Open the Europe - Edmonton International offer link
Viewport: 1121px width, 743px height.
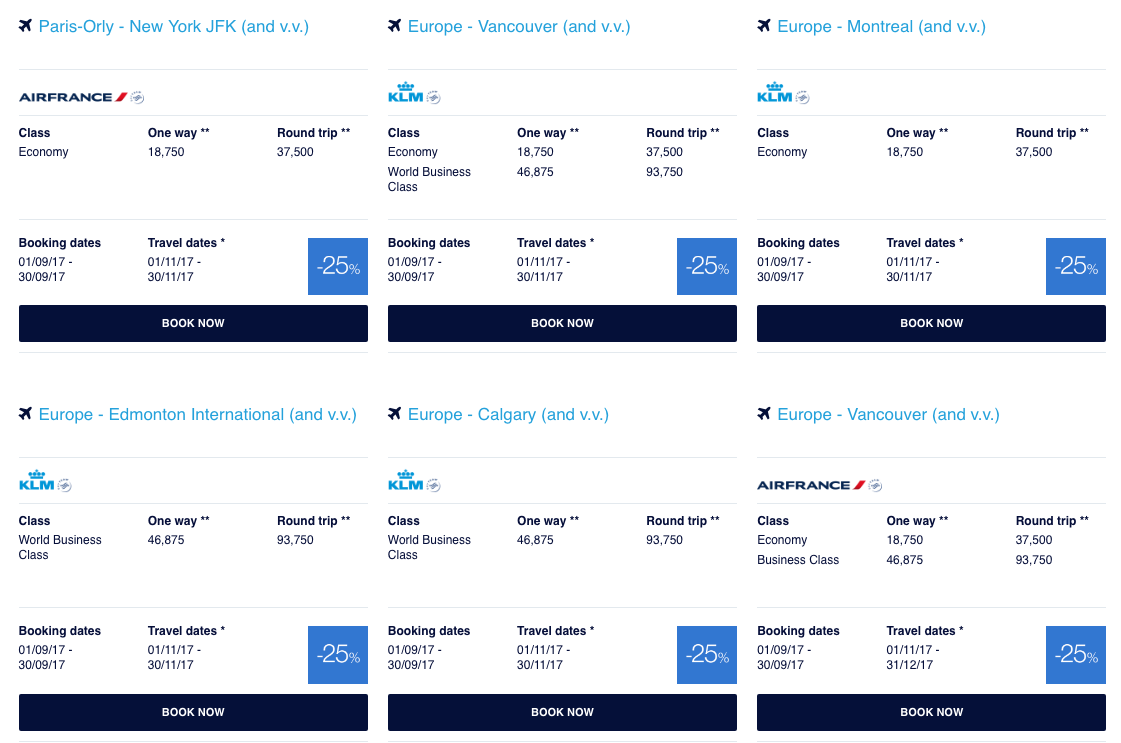tap(197, 414)
